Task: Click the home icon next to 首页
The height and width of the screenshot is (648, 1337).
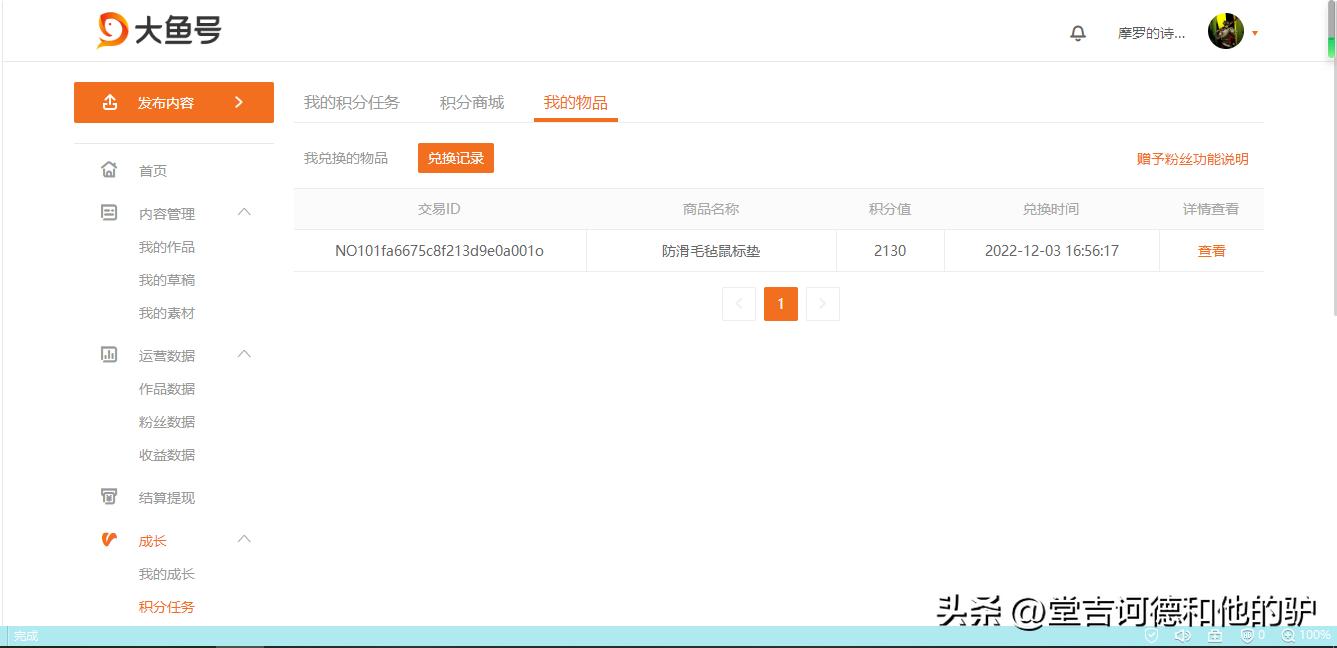Action: [110, 170]
